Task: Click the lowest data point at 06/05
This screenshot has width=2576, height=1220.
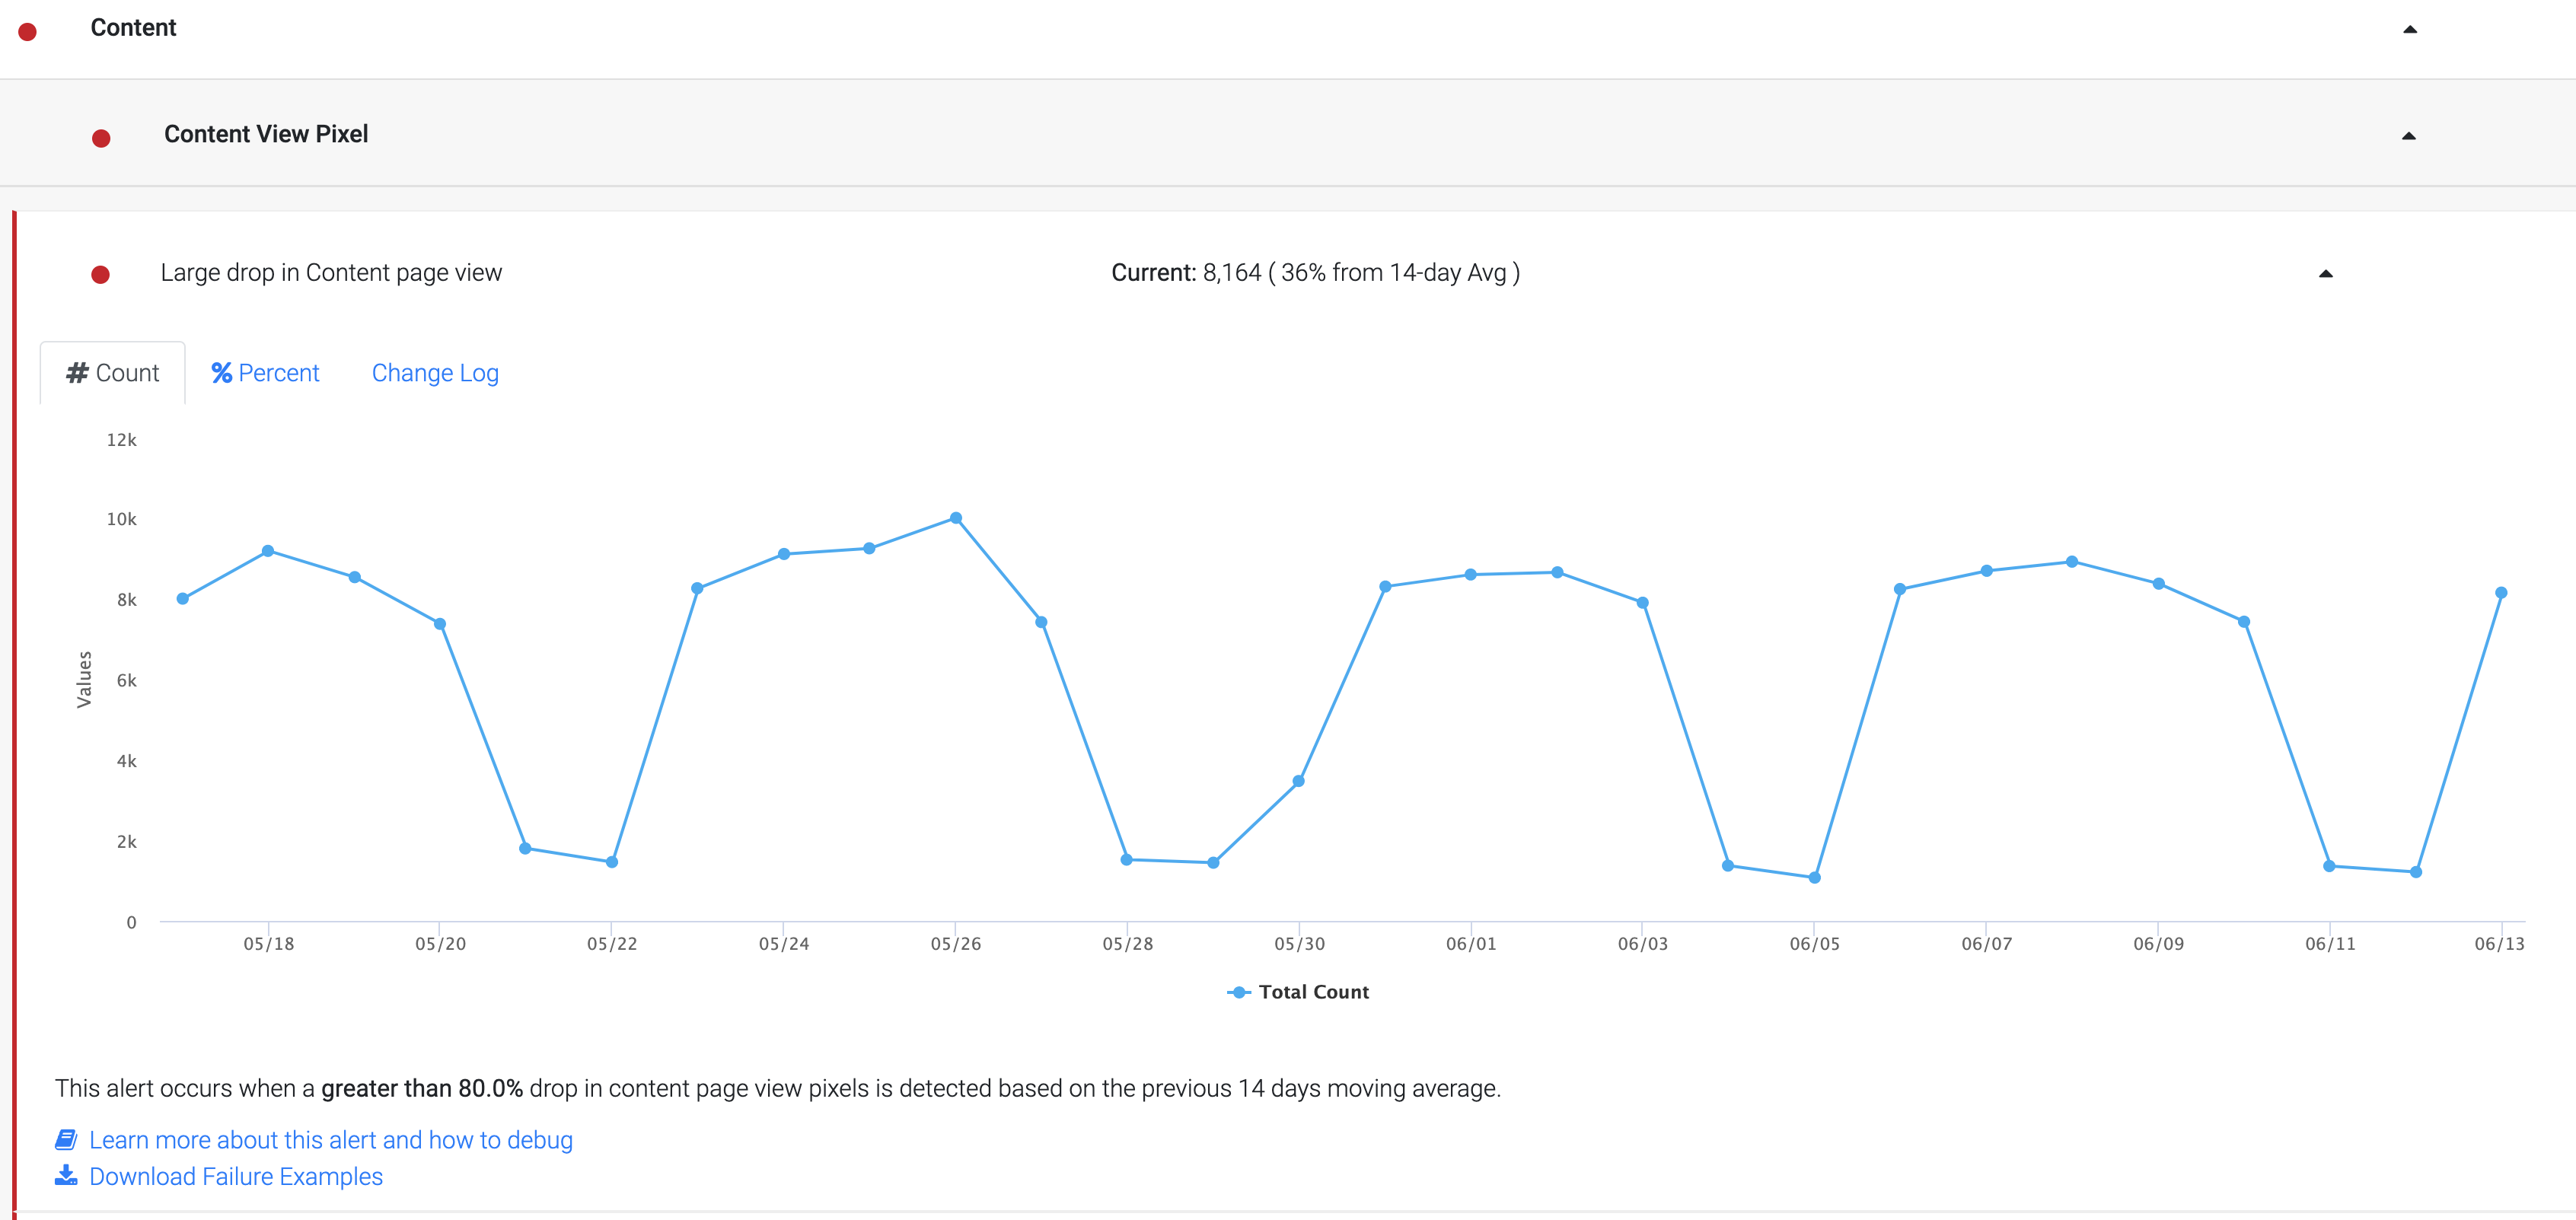Action: tap(1815, 878)
